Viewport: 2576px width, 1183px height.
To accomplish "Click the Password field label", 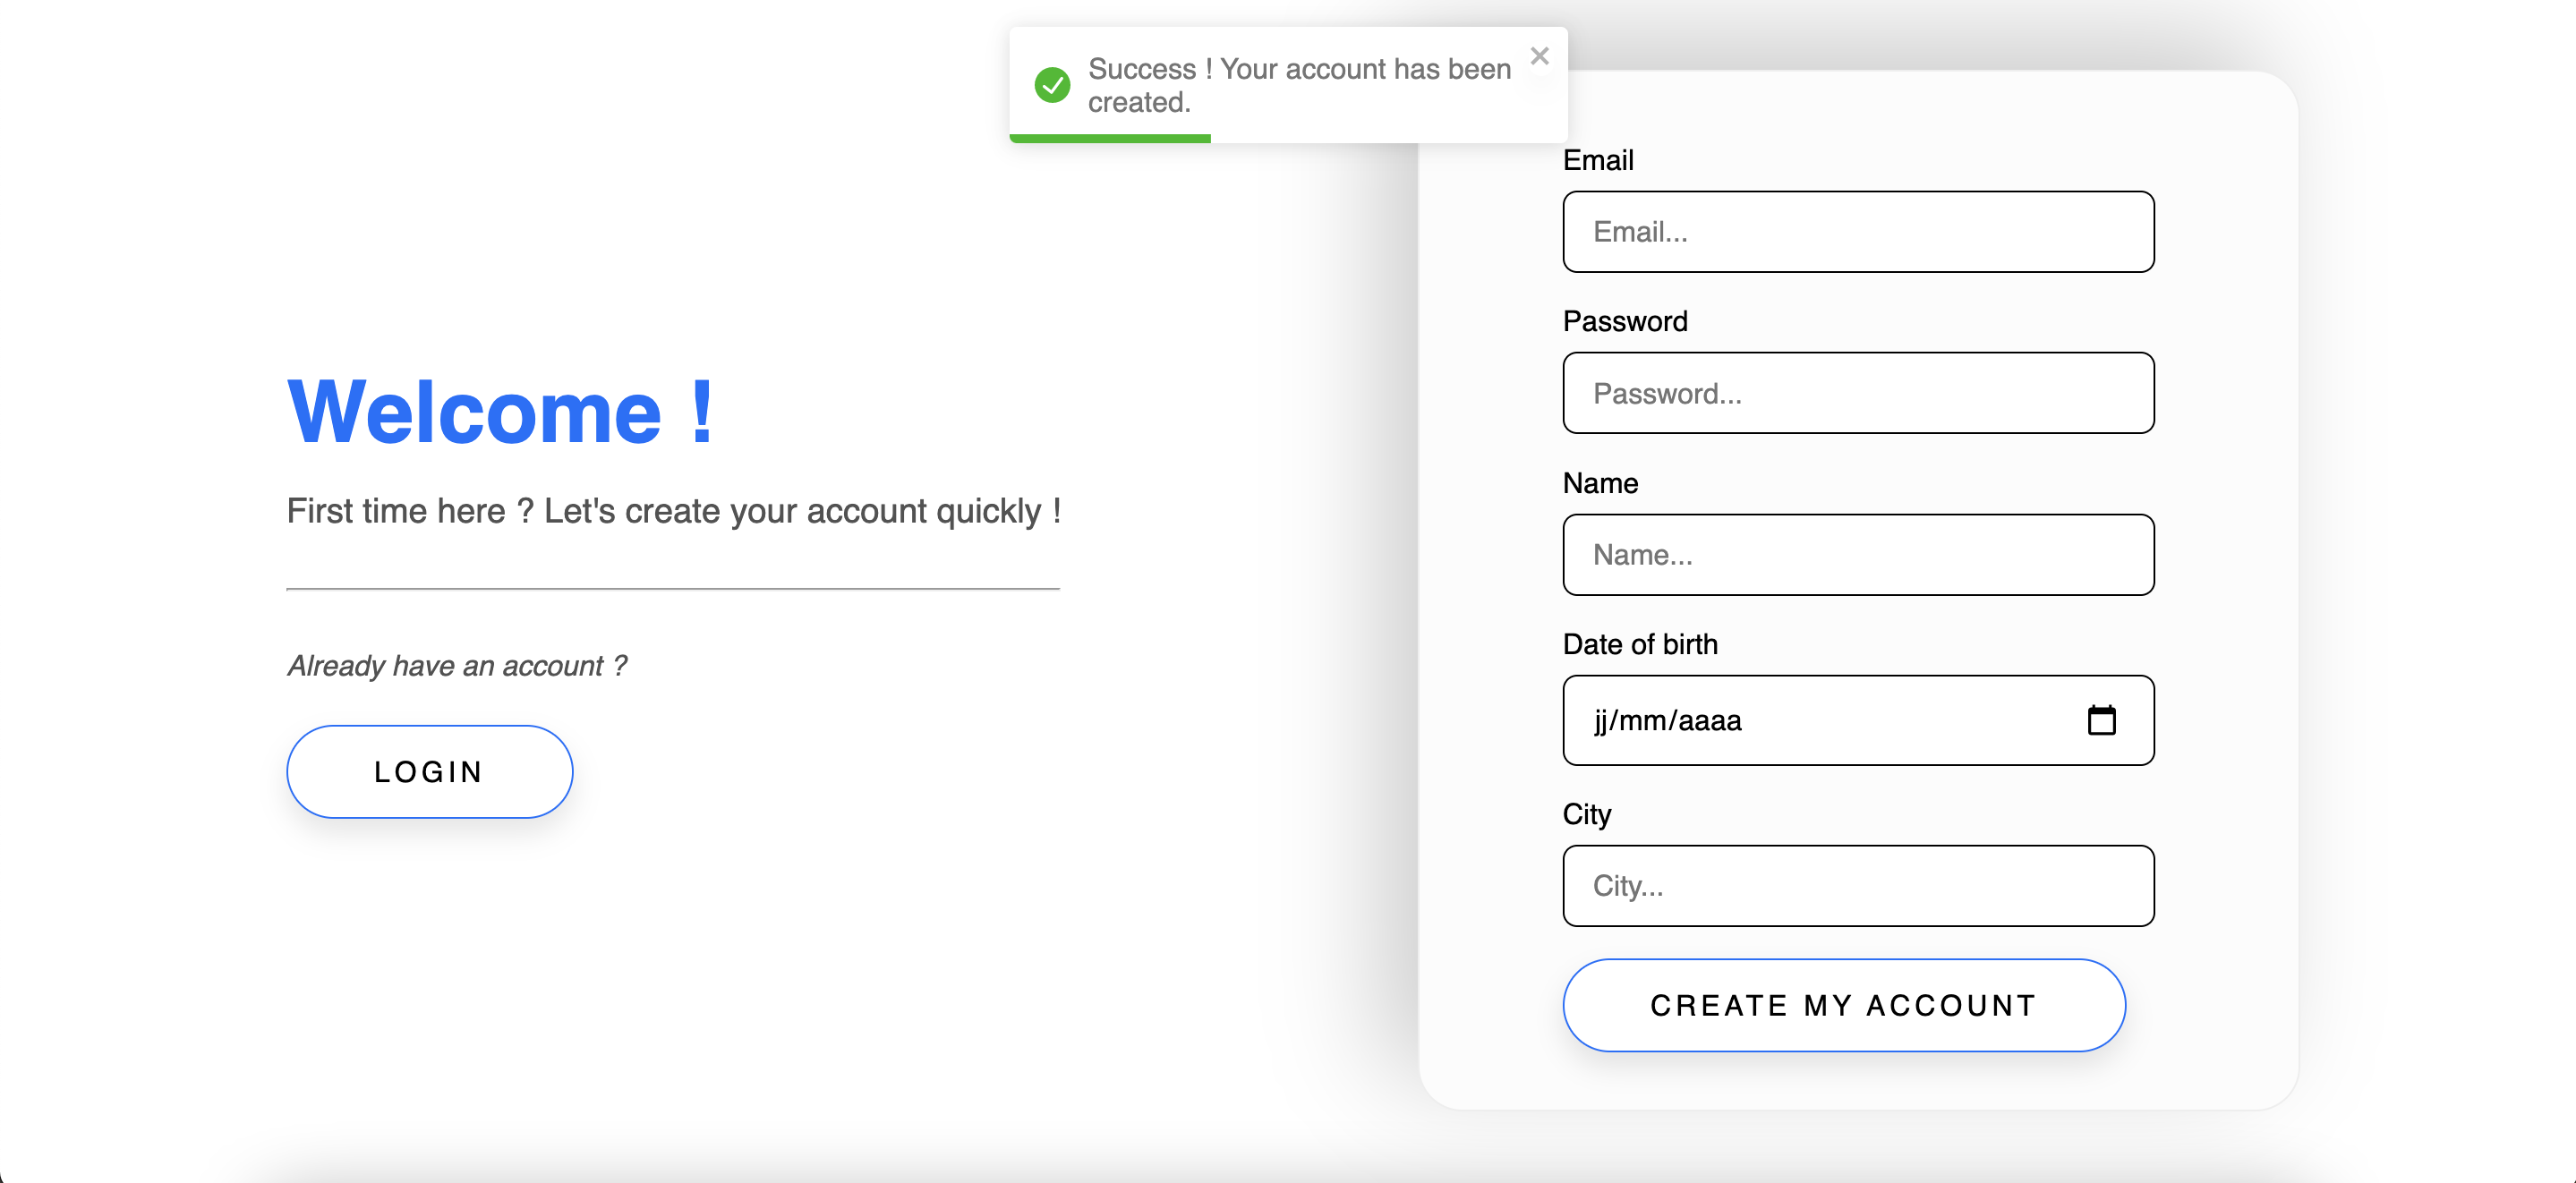I will (x=1624, y=321).
